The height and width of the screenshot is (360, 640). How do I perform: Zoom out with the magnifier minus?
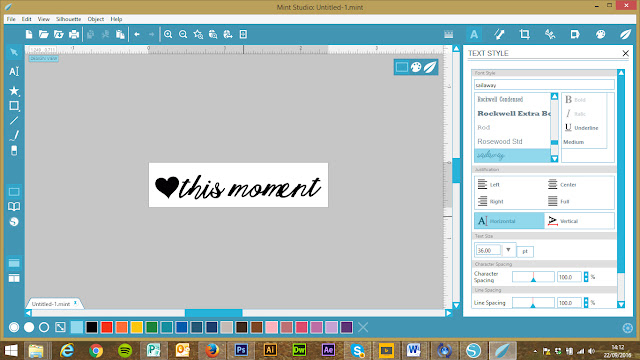click(x=183, y=35)
